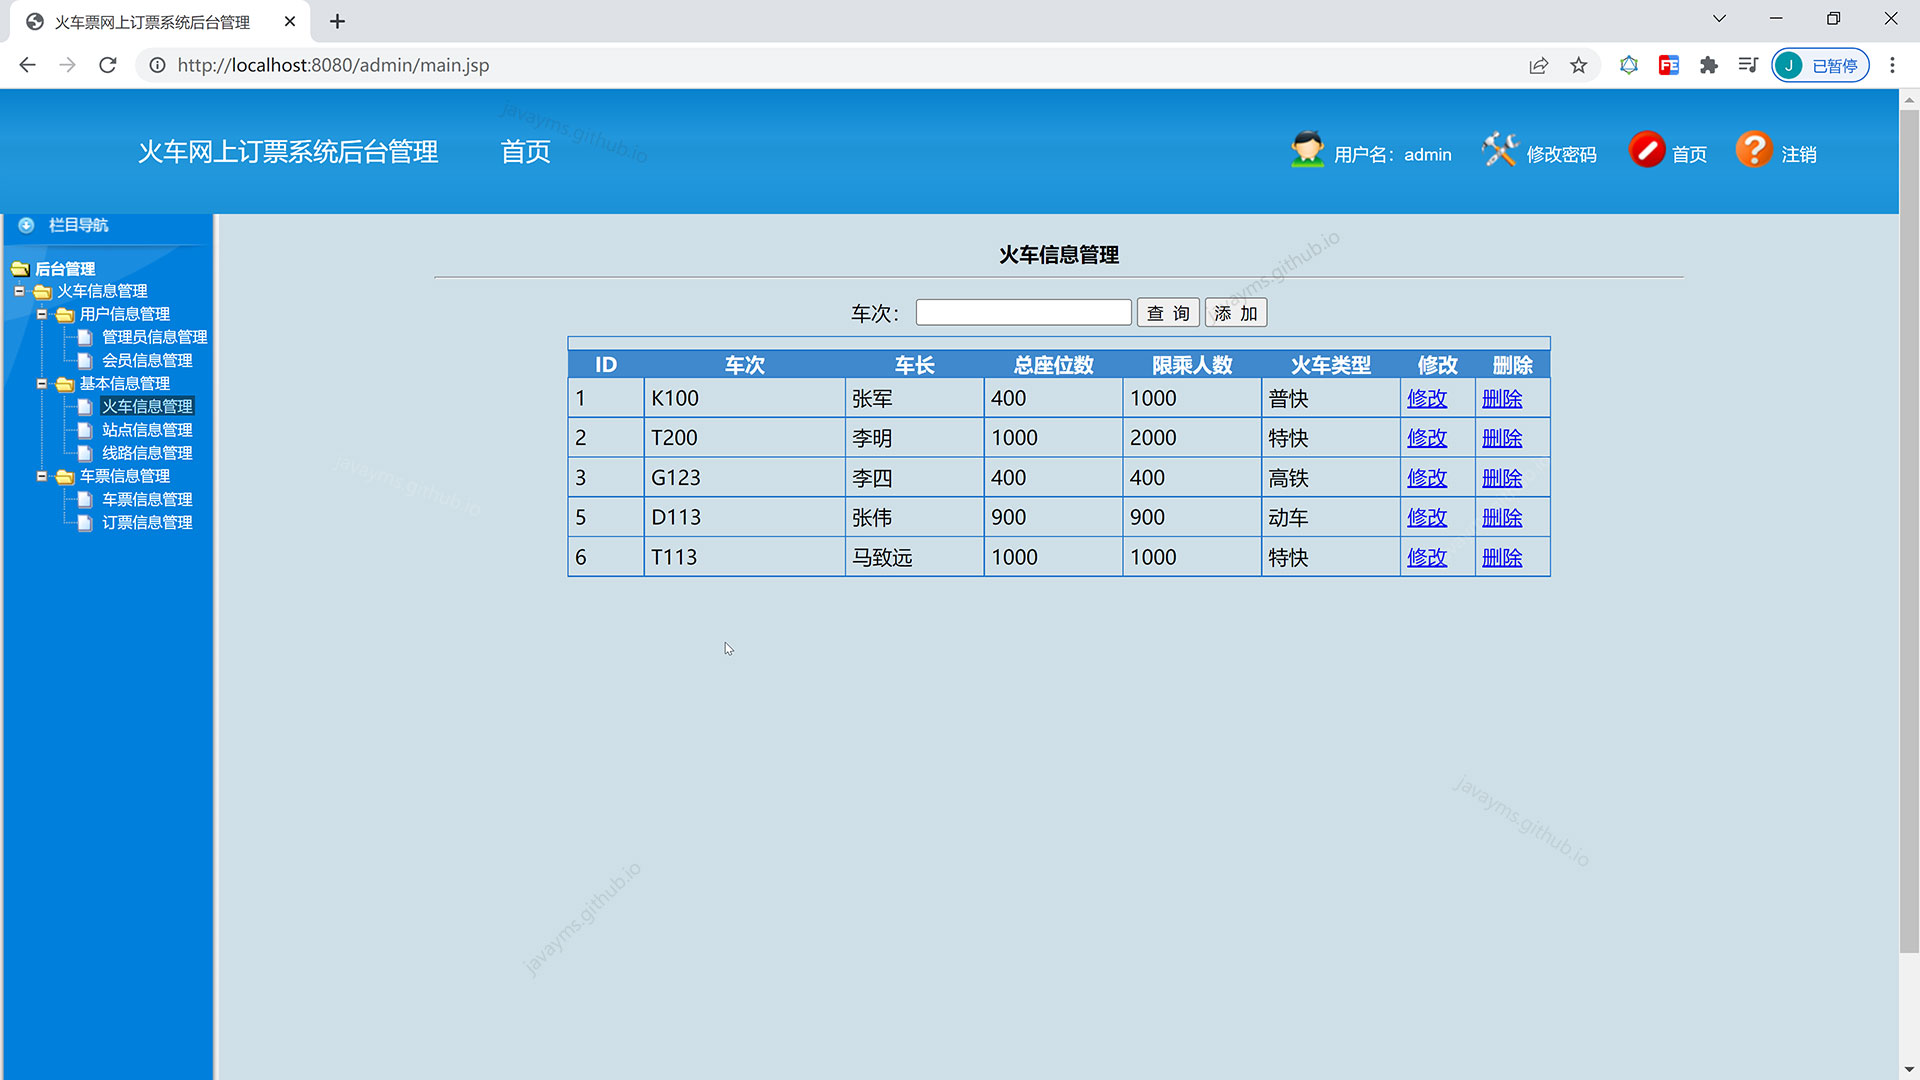This screenshot has width=1920, height=1080.
Task: Click the 栏目导航 round arrow icon
Action: (x=27, y=225)
